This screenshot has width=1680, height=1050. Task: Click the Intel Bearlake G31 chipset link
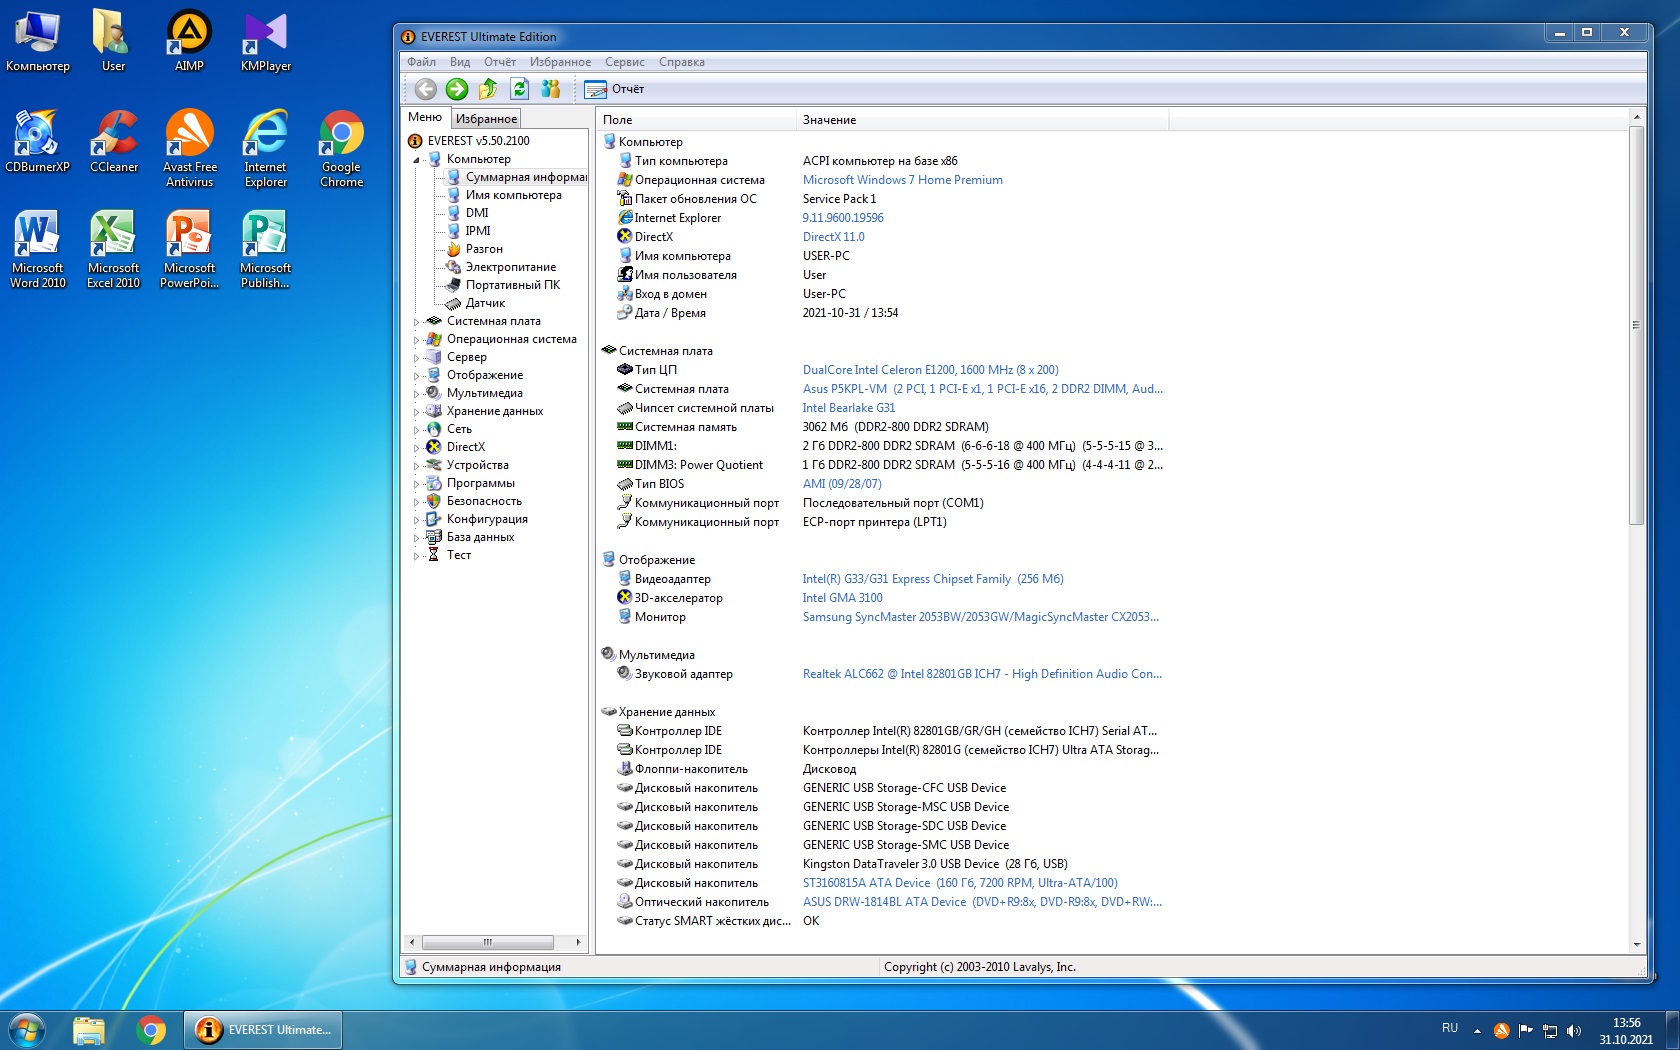(848, 408)
